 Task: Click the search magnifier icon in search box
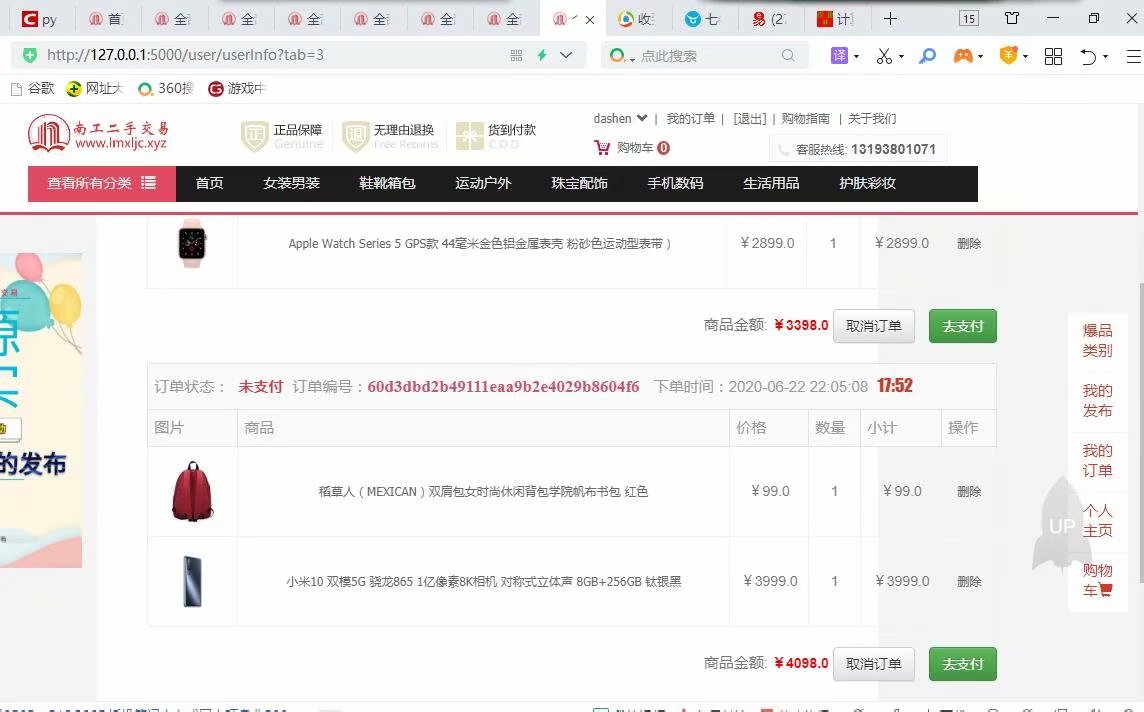(x=788, y=55)
